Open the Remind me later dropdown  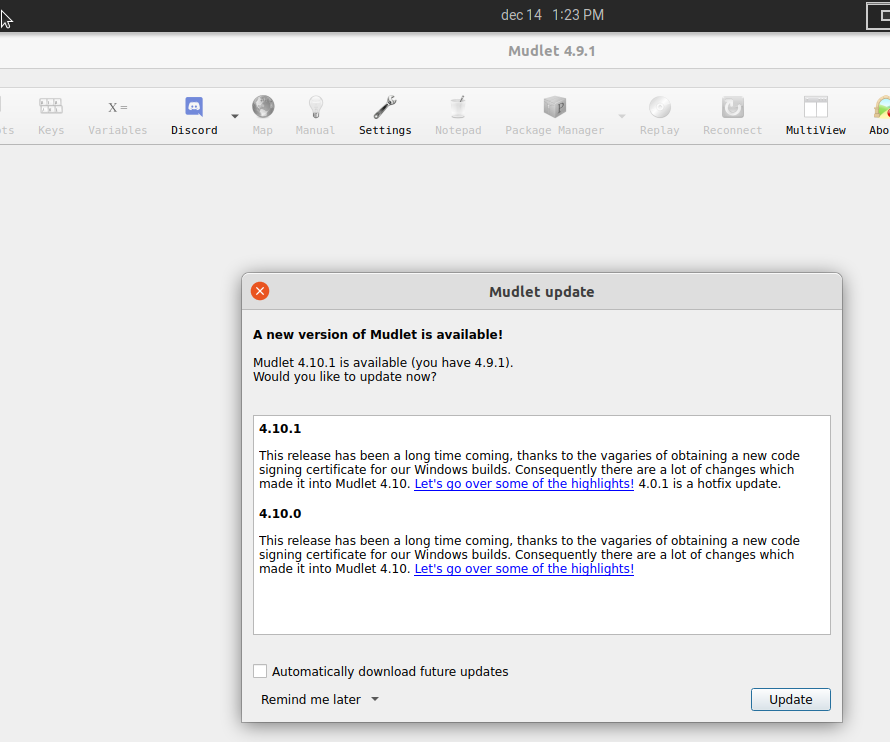[318, 699]
